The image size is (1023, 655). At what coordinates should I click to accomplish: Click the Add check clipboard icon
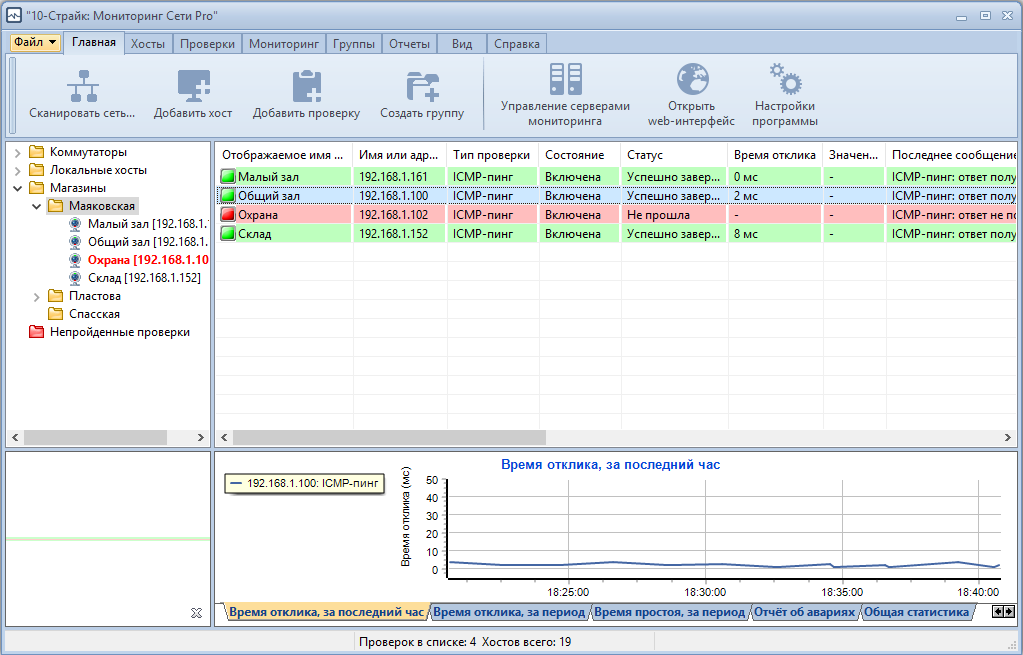pyautogui.click(x=306, y=86)
